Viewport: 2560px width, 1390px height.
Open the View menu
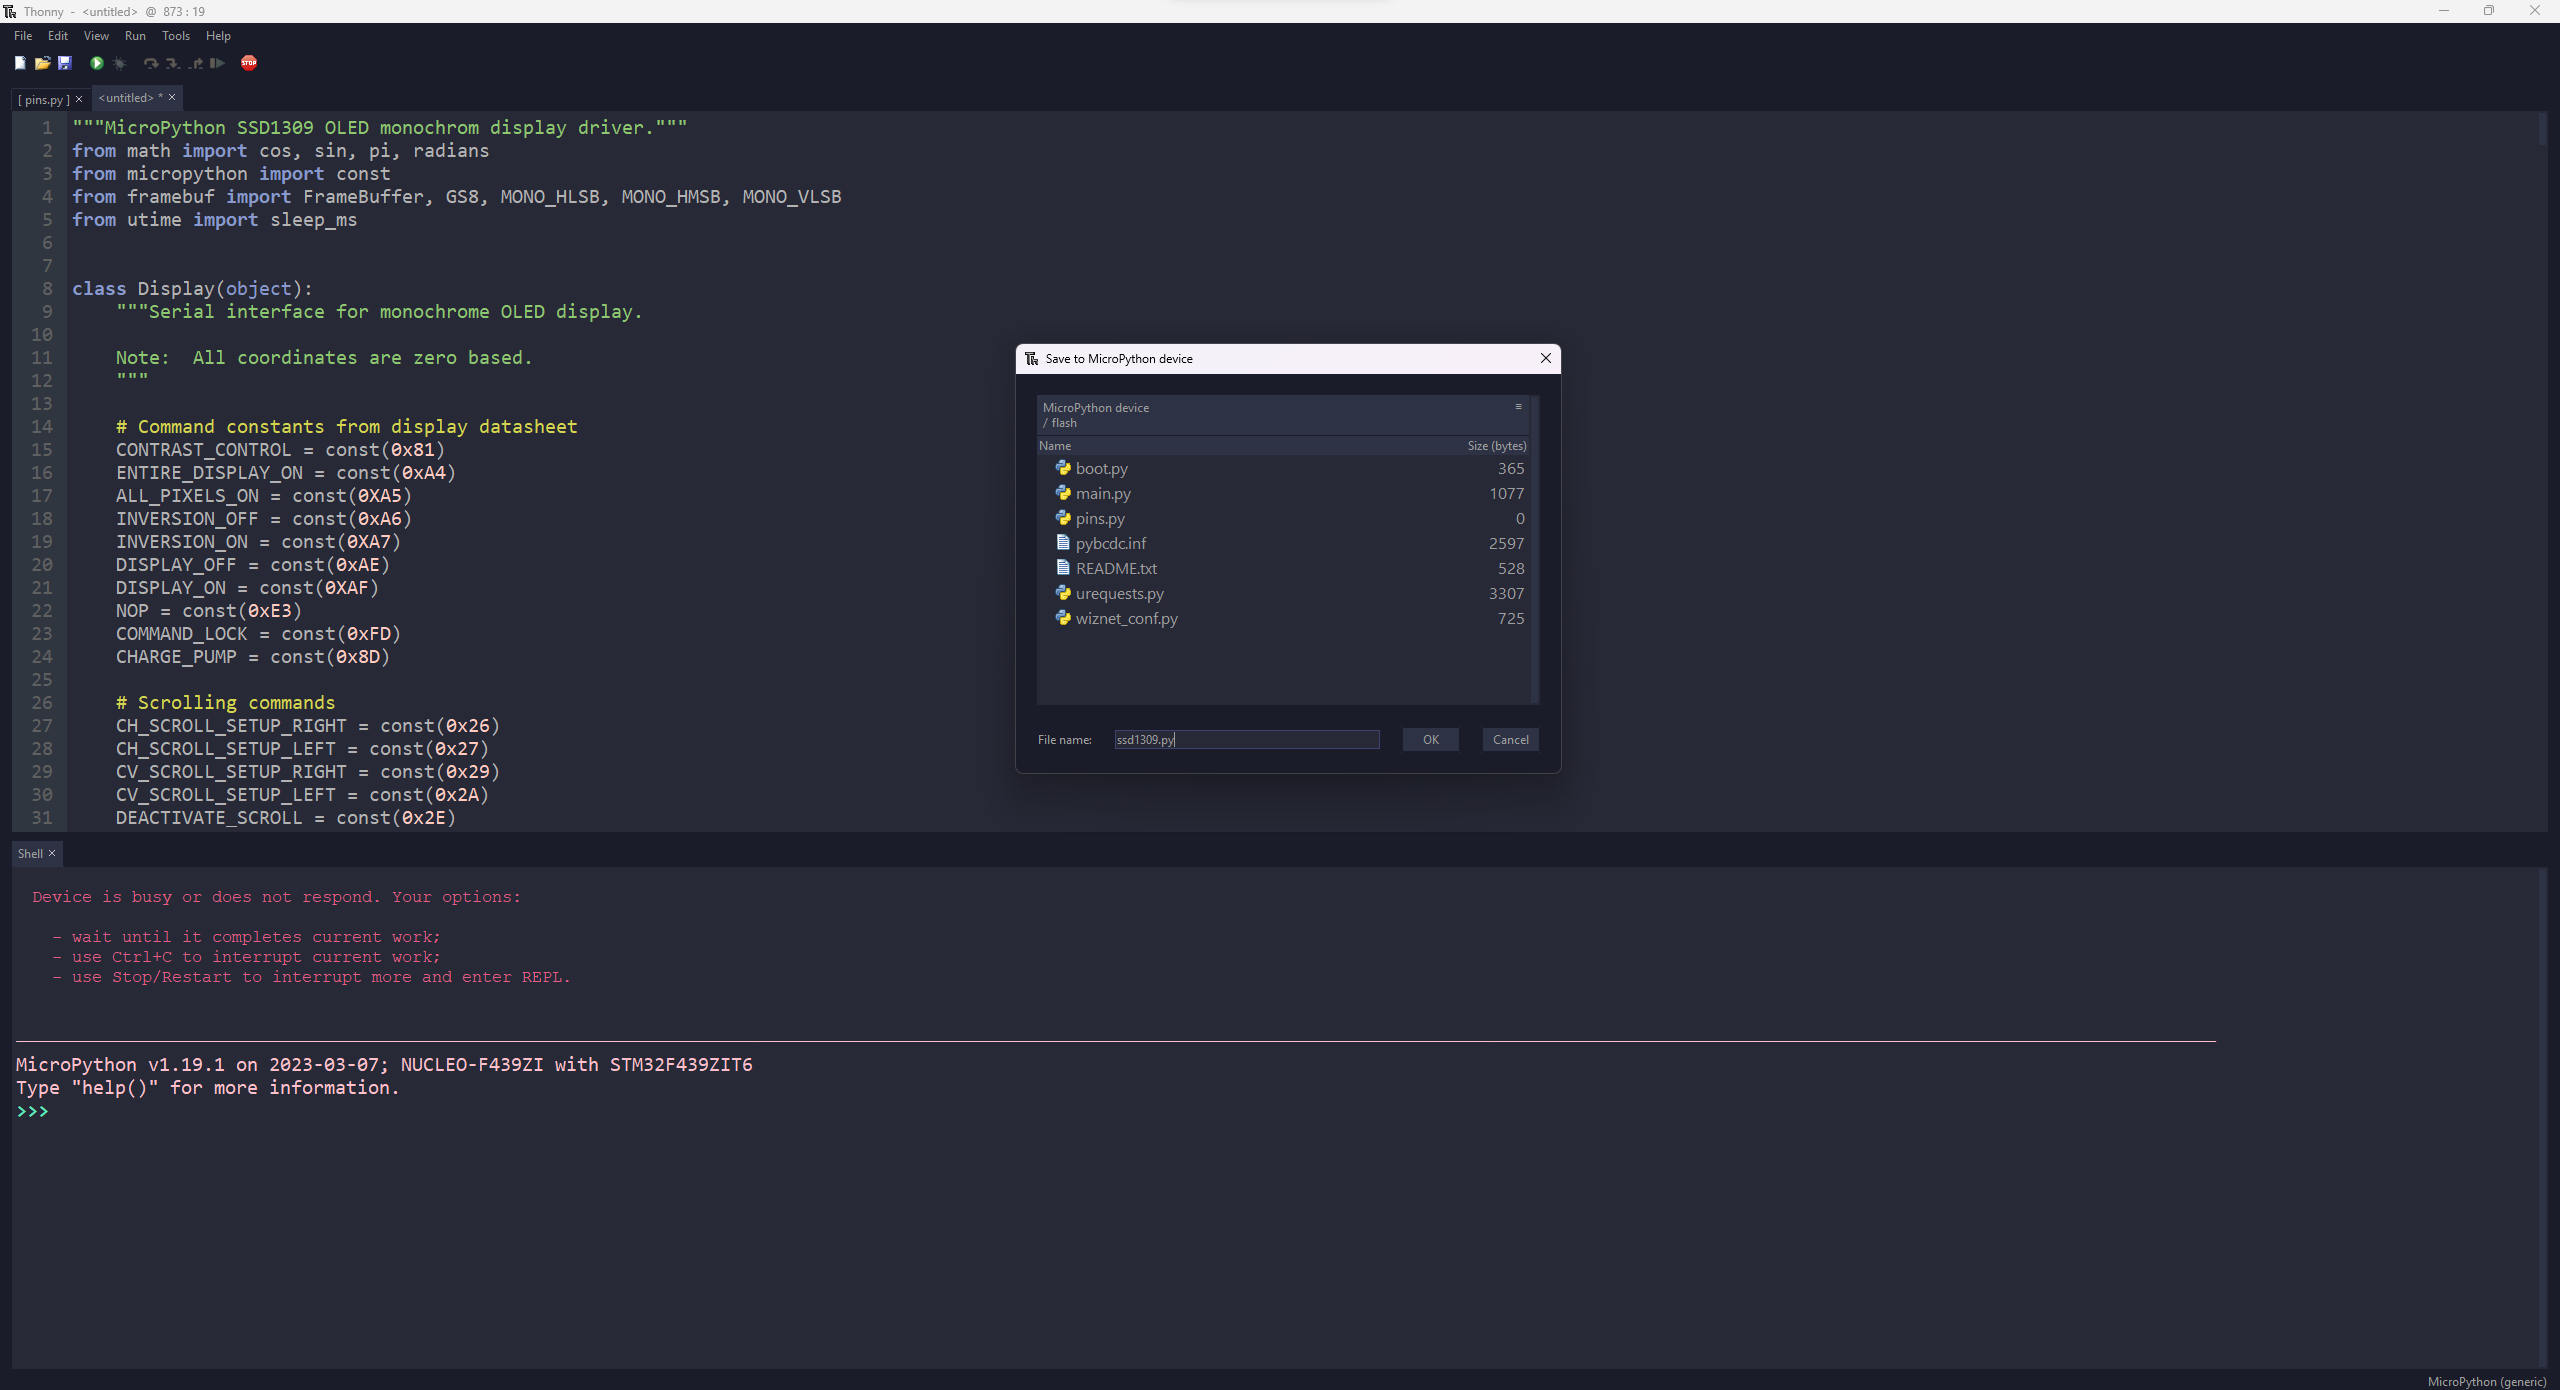pyautogui.click(x=96, y=36)
